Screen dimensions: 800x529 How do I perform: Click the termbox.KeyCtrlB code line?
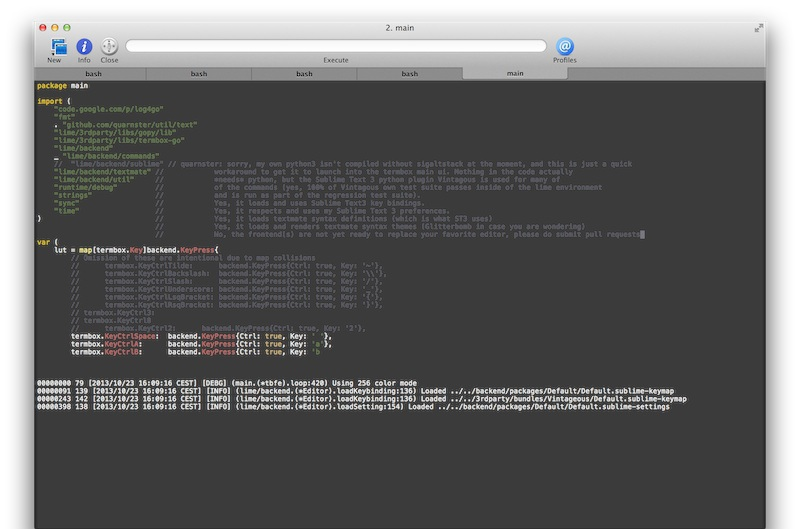click(195, 352)
